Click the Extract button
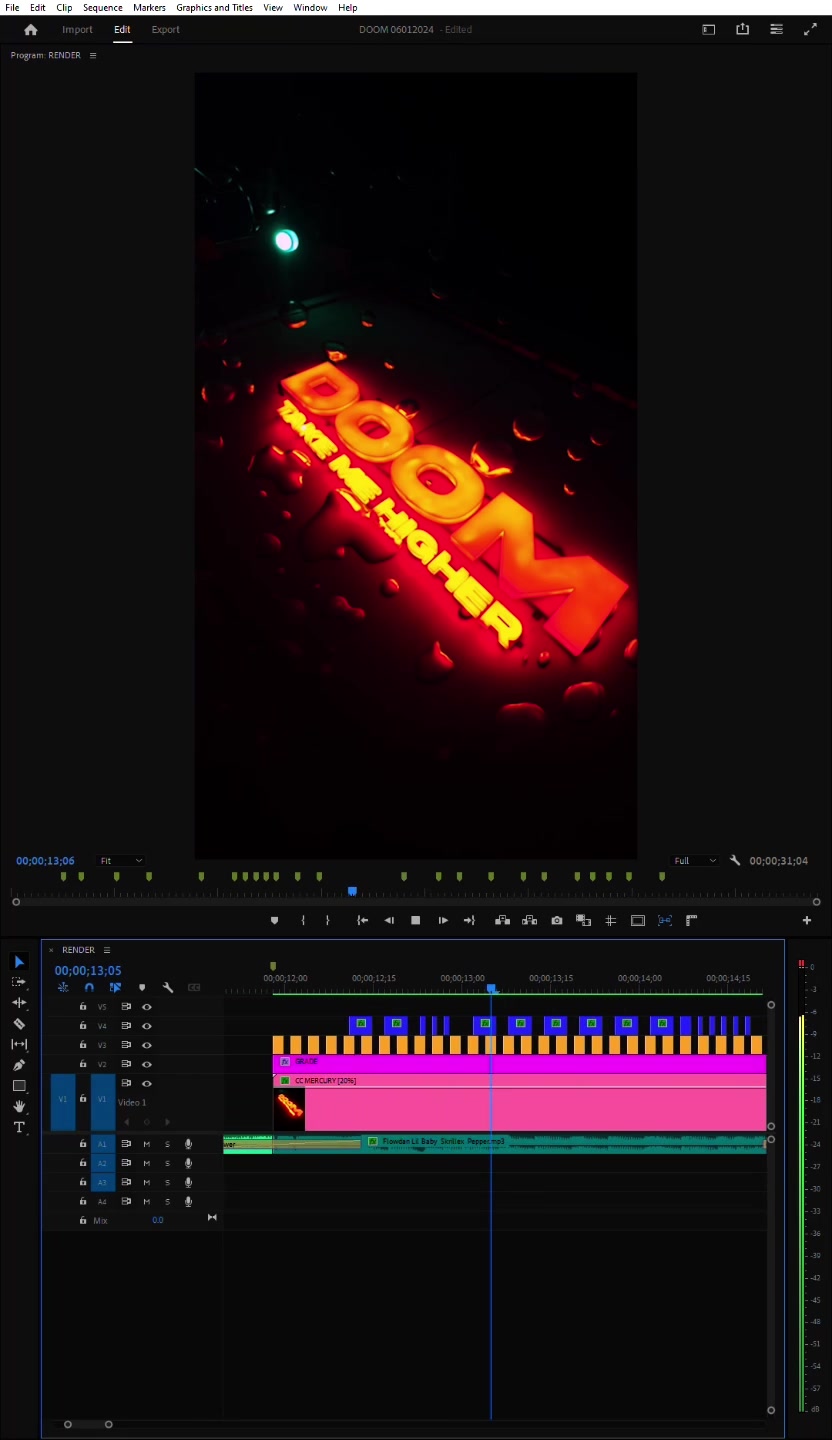This screenshot has width=832, height=1440. coord(530,920)
